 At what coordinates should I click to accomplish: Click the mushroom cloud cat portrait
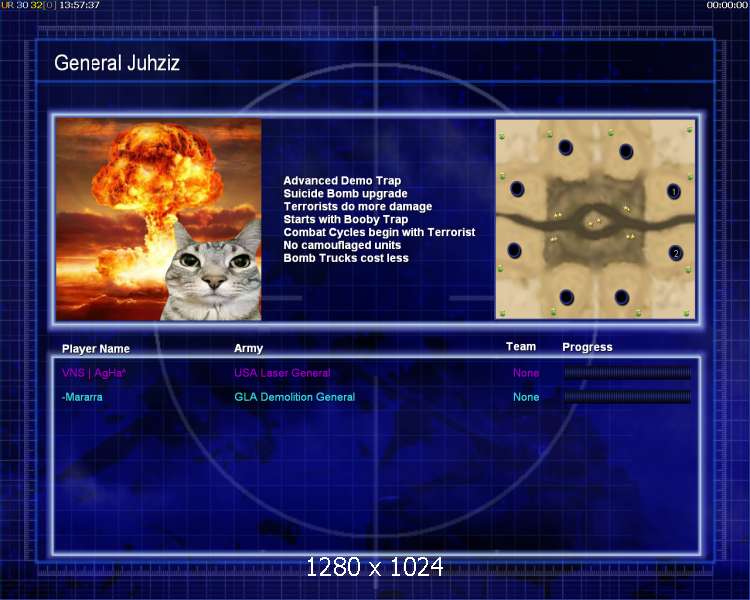point(158,219)
